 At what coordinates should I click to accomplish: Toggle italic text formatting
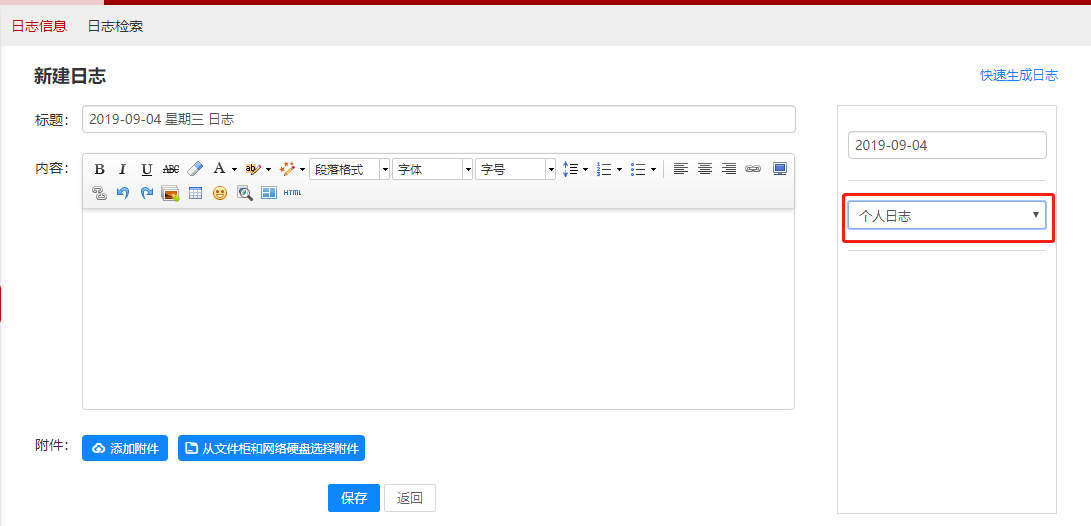tap(122, 169)
